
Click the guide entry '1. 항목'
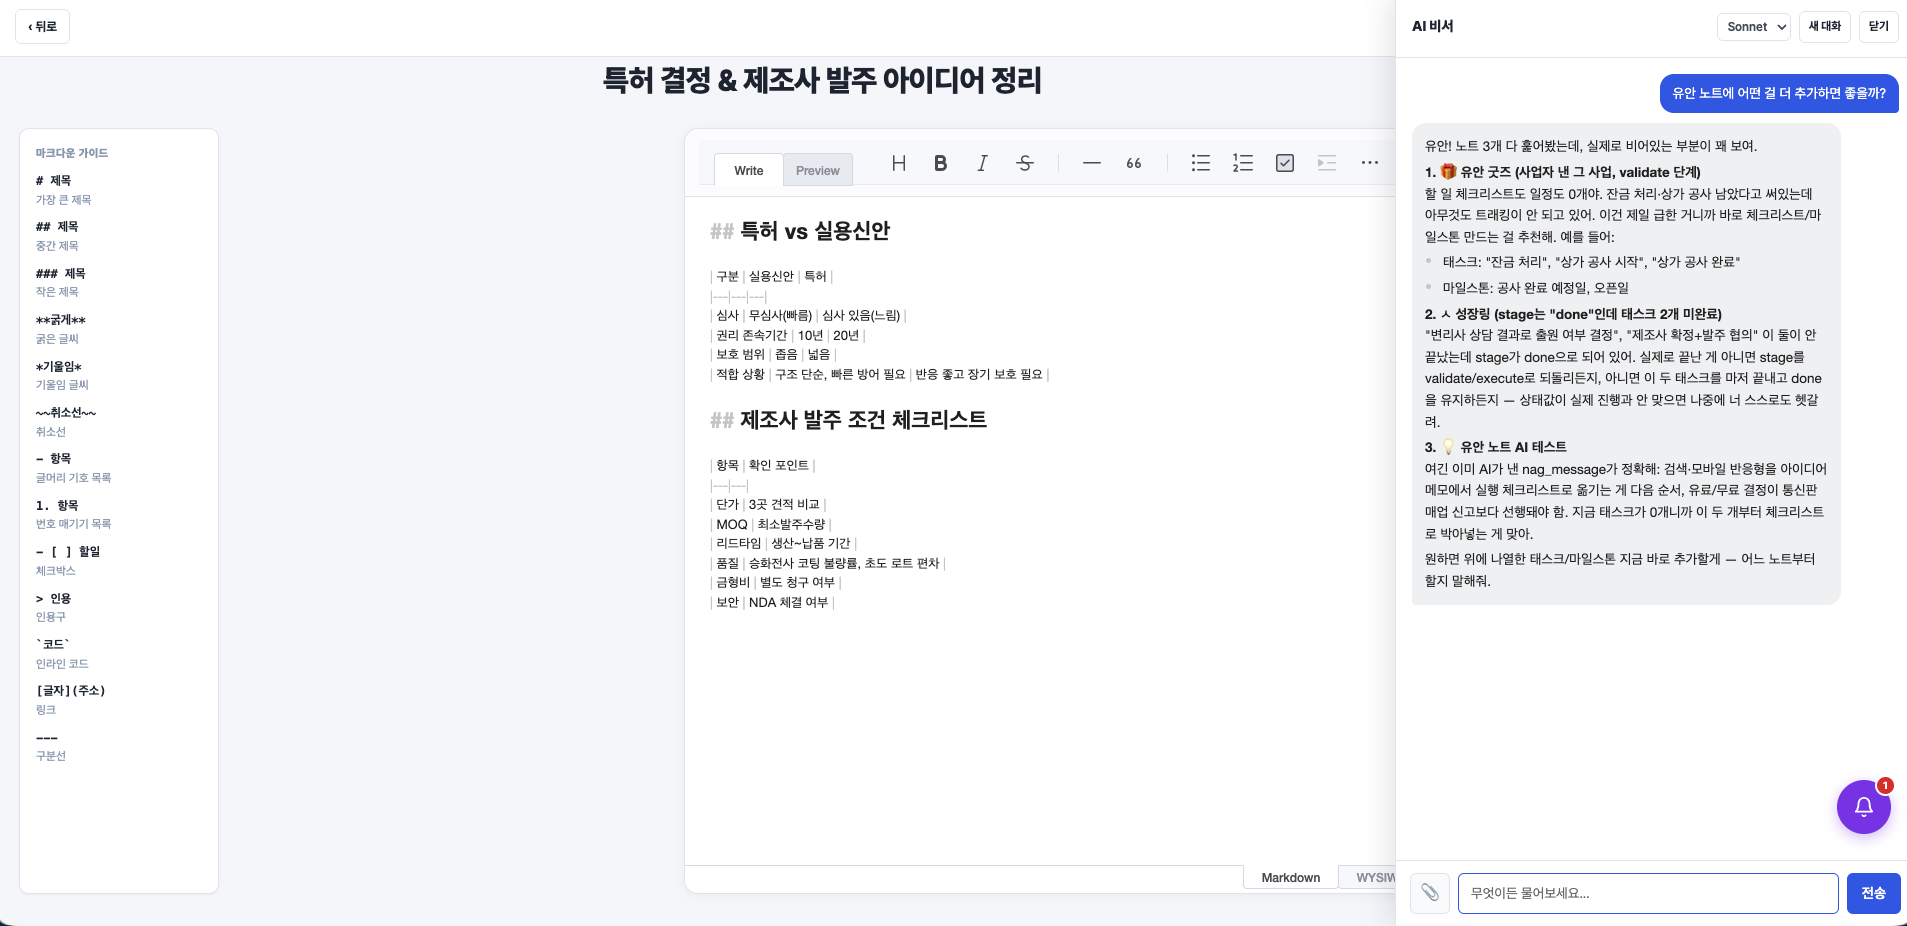pos(57,506)
